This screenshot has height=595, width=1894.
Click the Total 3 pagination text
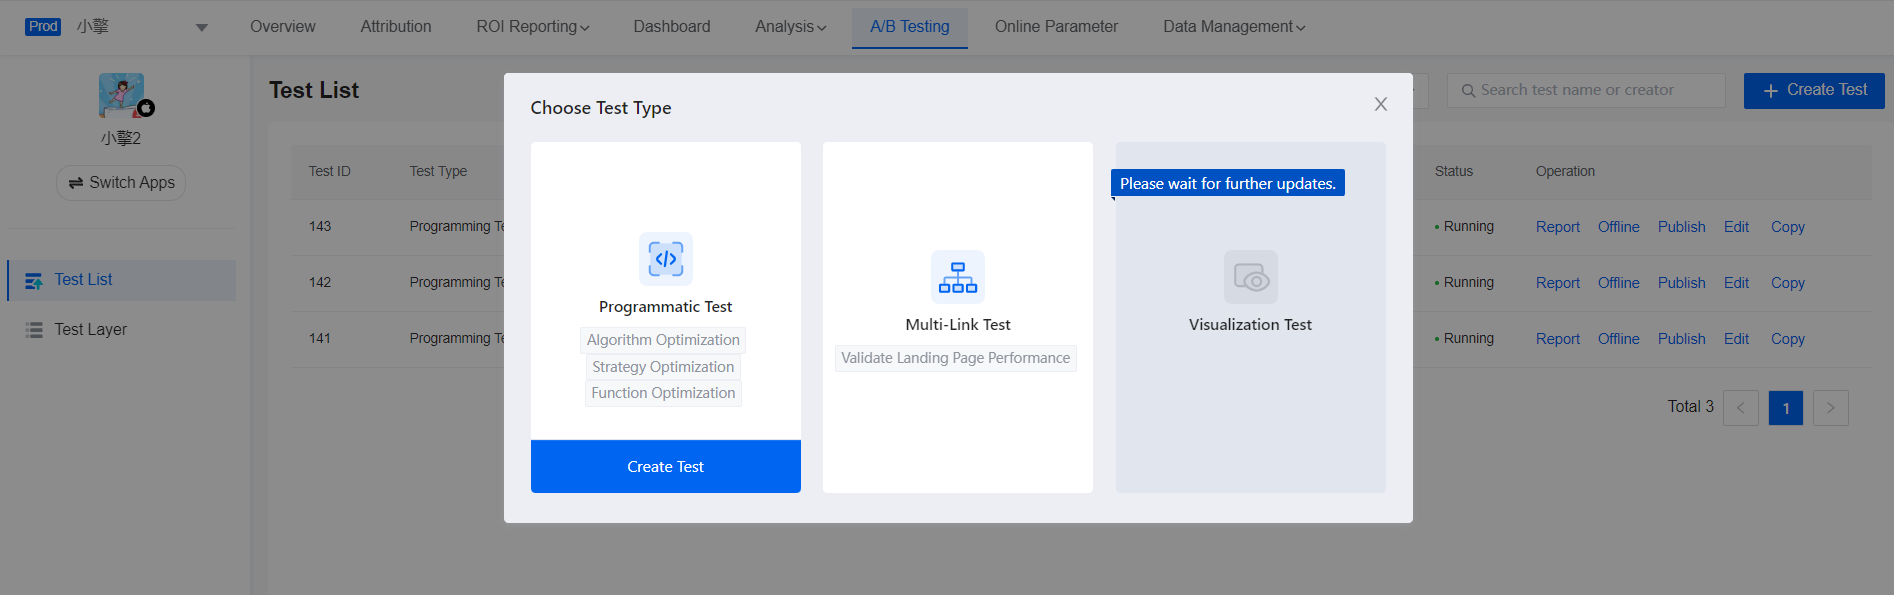click(1691, 407)
